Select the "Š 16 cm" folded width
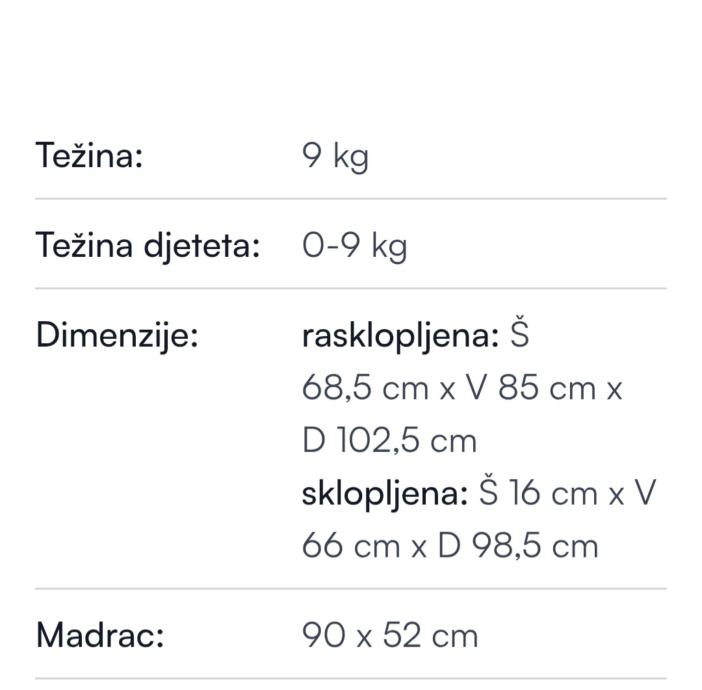 [538, 493]
